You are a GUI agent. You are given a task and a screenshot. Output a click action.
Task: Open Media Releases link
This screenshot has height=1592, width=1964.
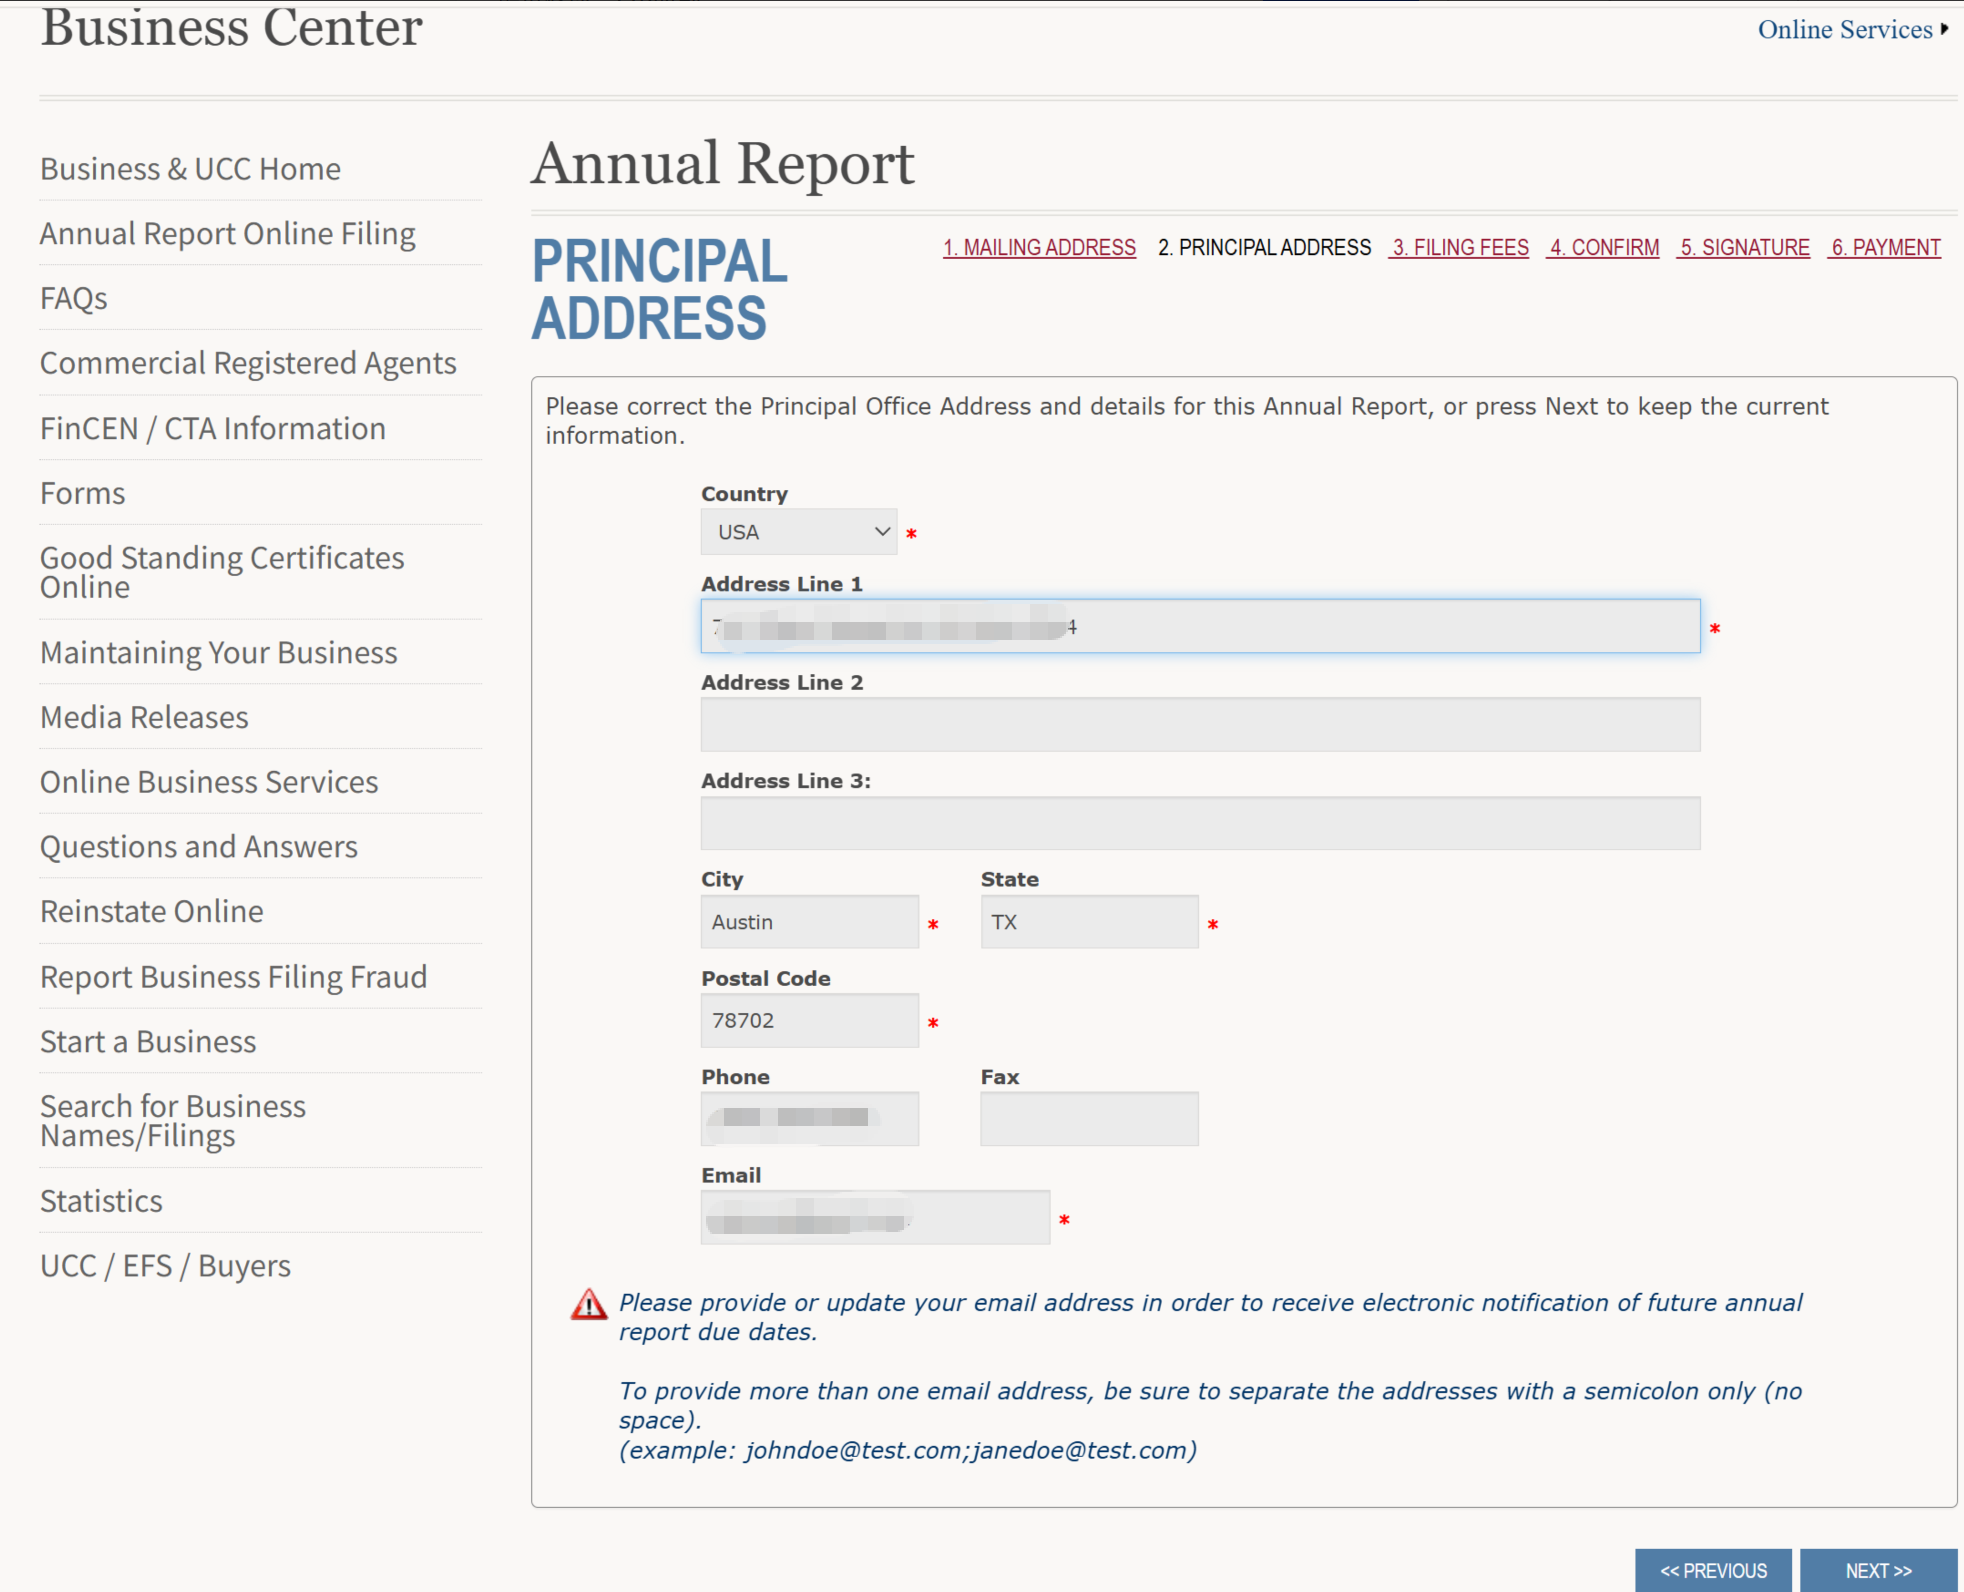pyautogui.click(x=144, y=717)
